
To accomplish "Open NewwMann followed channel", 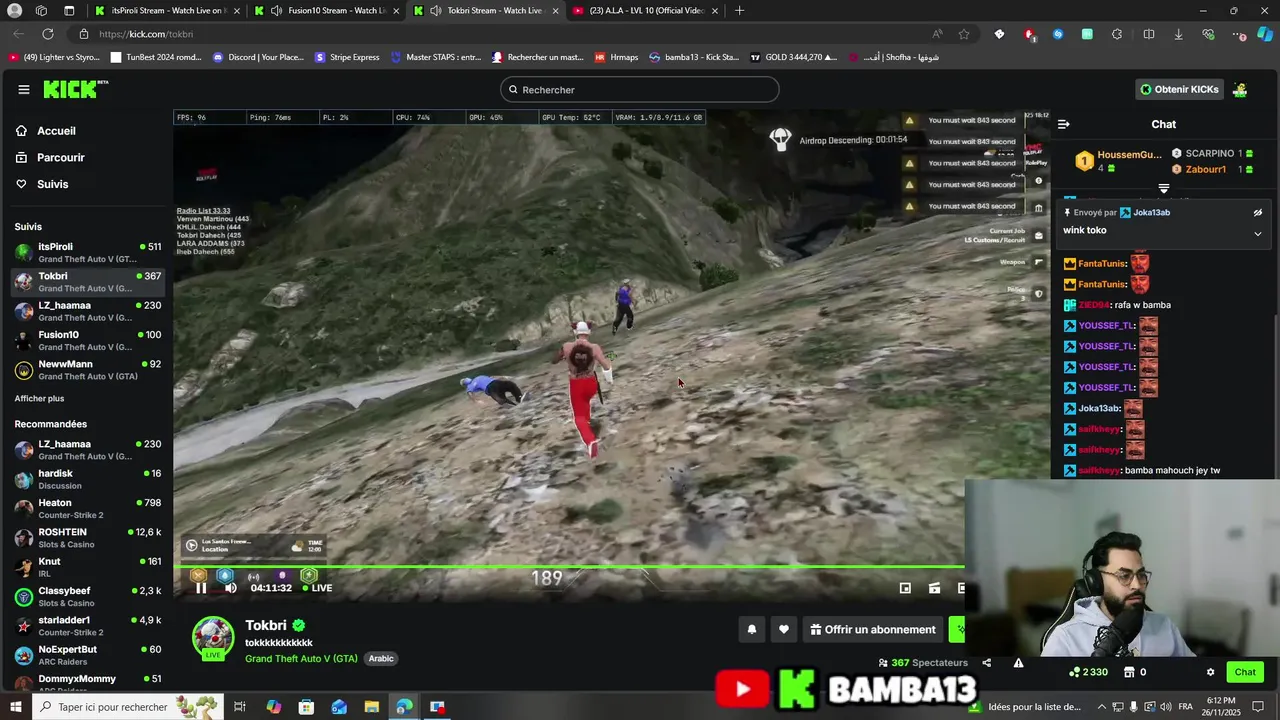I will tap(88, 370).
